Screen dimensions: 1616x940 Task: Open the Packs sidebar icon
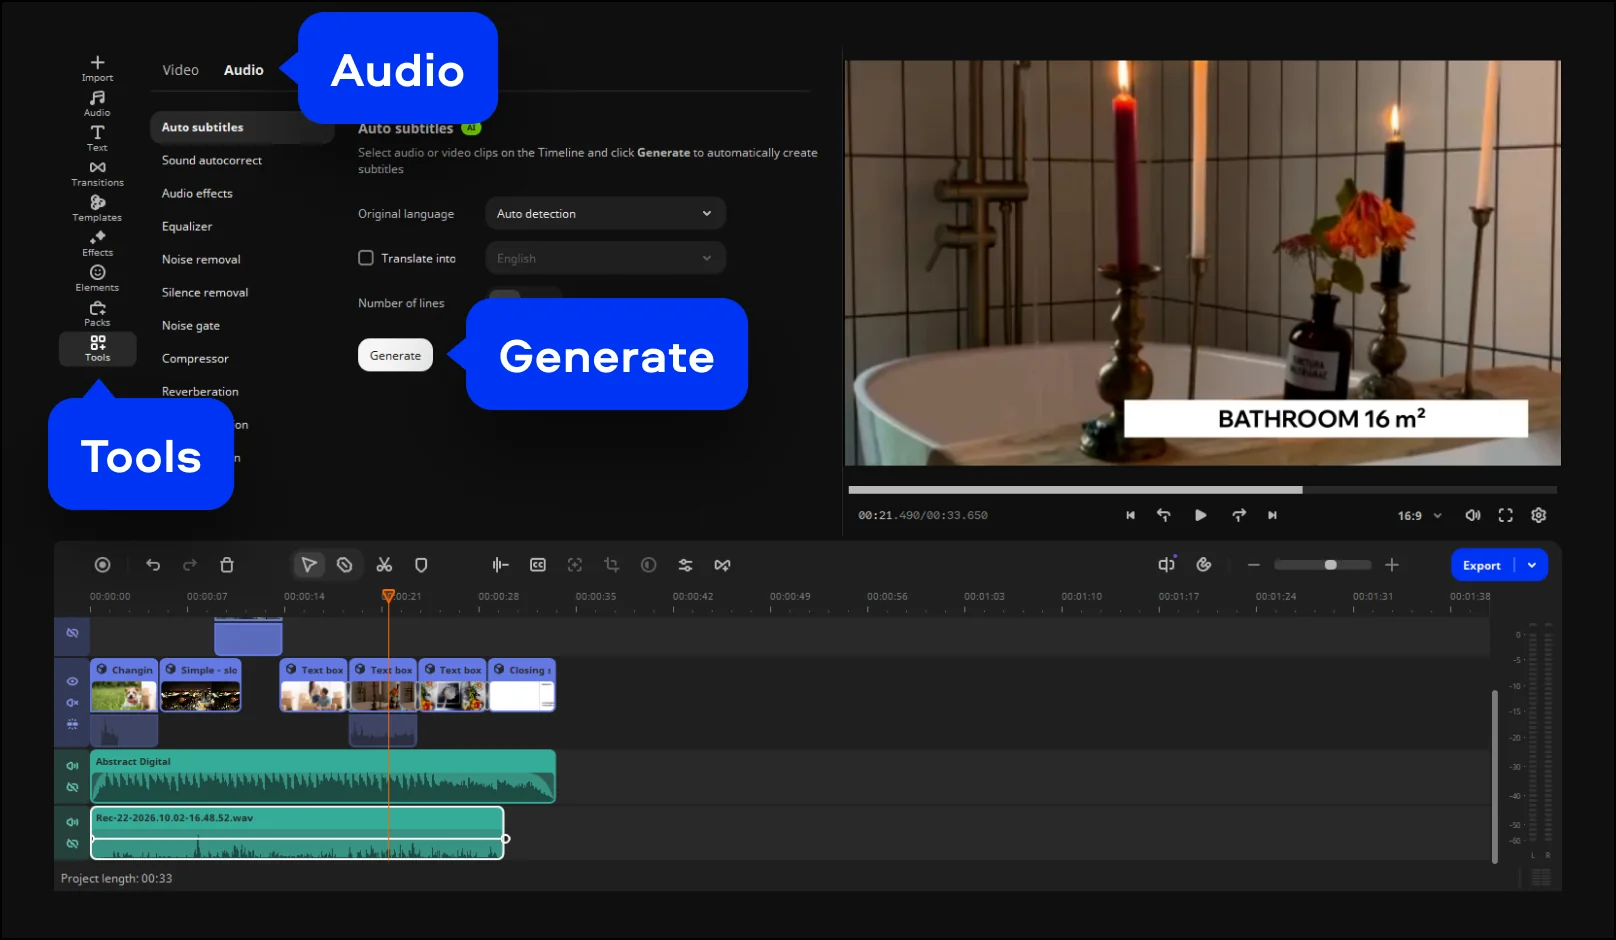point(97,313)
